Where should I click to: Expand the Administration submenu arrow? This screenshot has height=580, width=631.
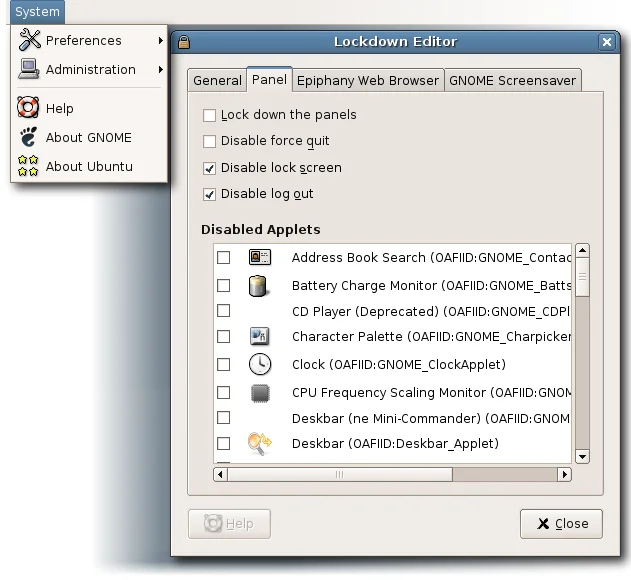[x=161, y=70]
